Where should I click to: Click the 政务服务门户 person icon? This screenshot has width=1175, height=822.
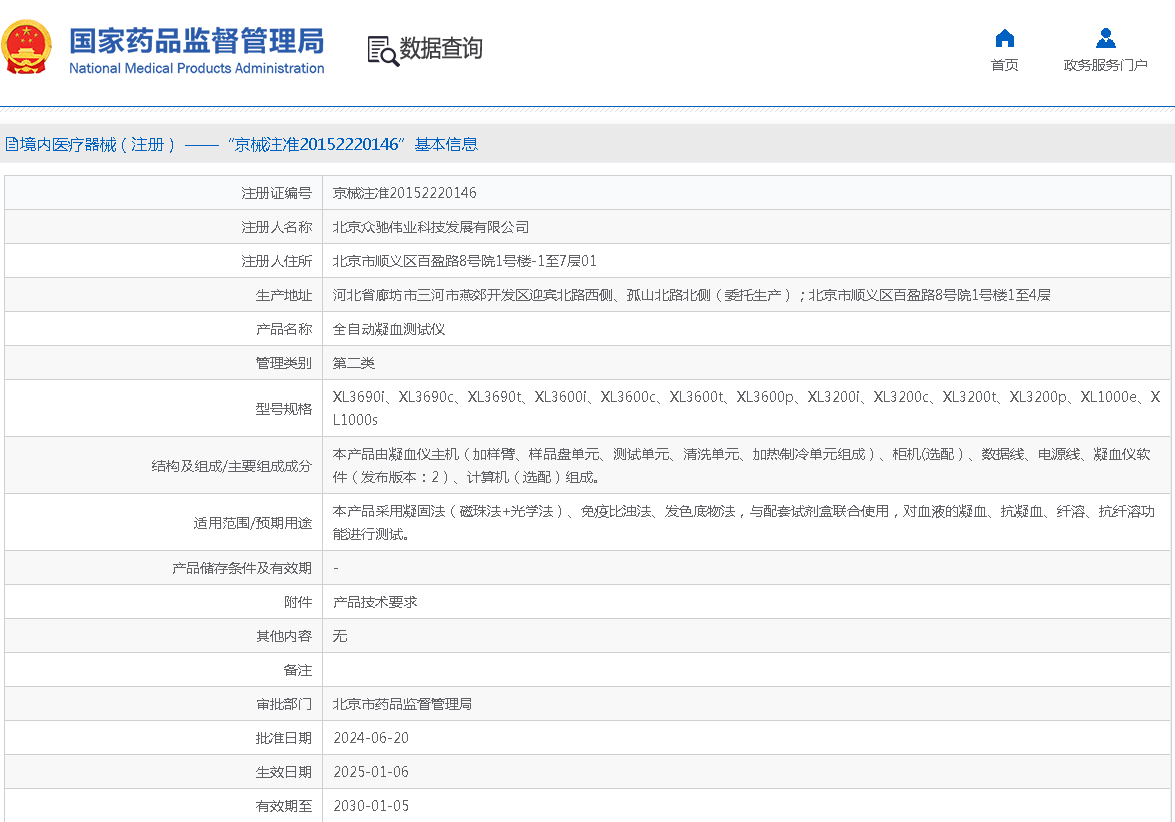[x=1105, y=38]
